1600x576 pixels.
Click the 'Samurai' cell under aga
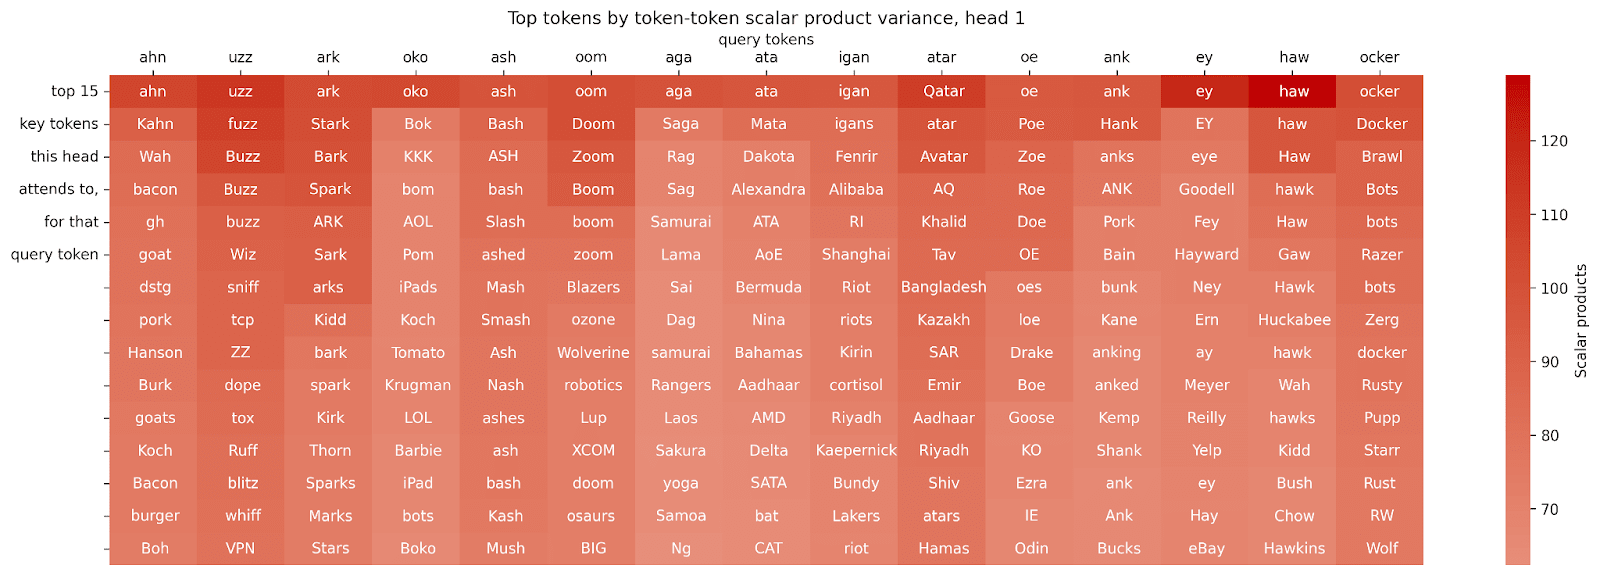click(679, 222)
